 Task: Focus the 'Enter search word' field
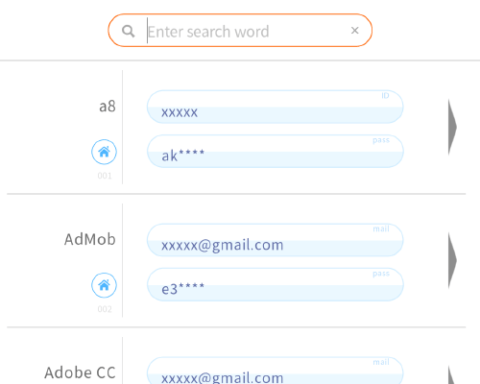pos(245,31)
